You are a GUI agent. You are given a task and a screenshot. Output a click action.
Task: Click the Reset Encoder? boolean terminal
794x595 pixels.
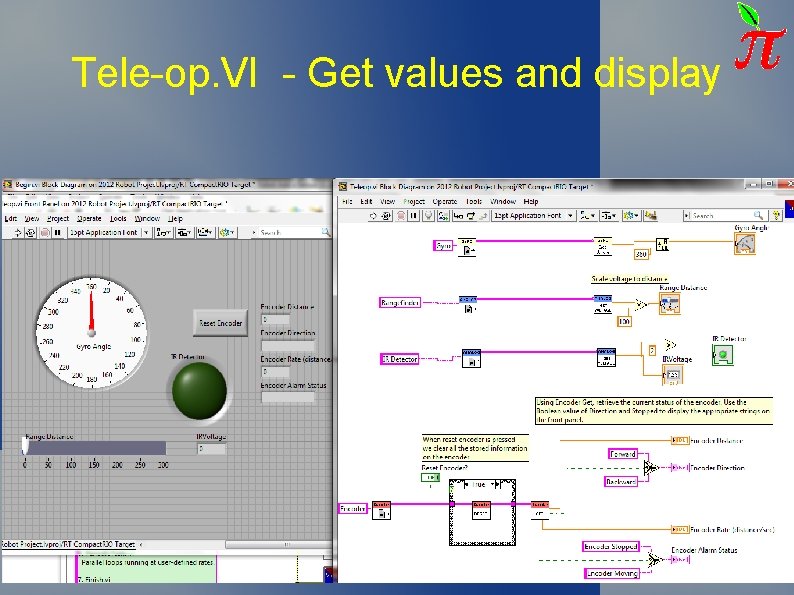point(430,478)
